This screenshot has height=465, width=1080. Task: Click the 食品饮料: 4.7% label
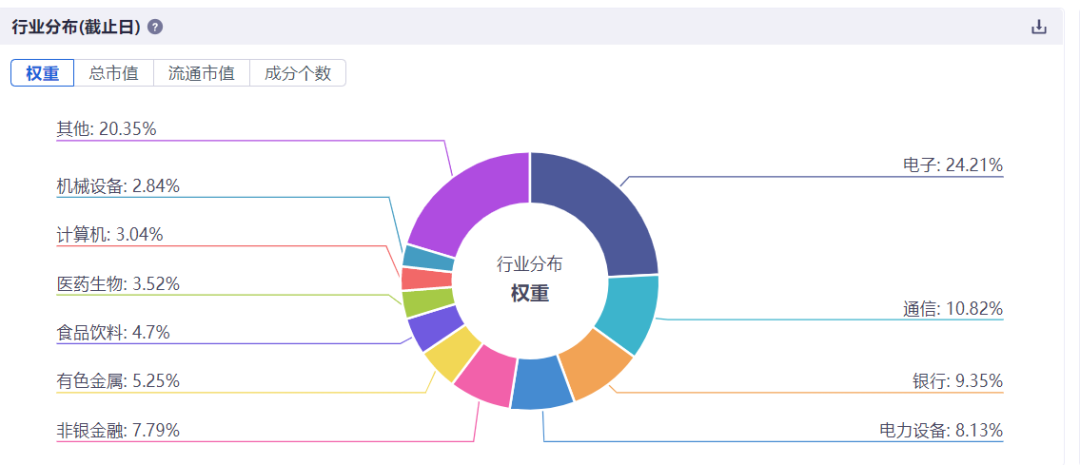113,333
